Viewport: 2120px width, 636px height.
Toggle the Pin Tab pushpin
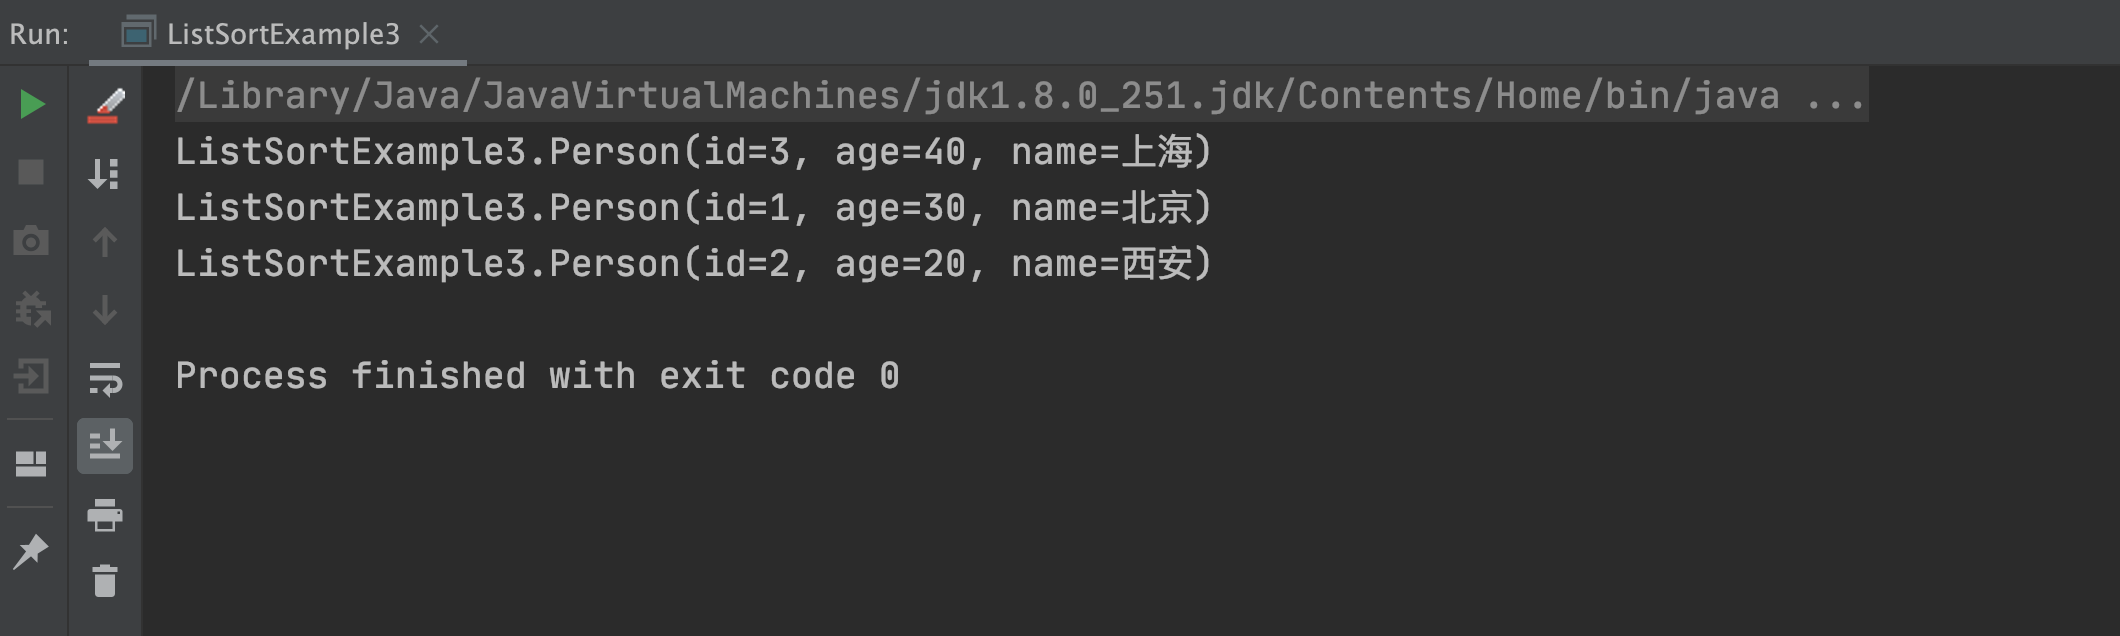point(31,551)
